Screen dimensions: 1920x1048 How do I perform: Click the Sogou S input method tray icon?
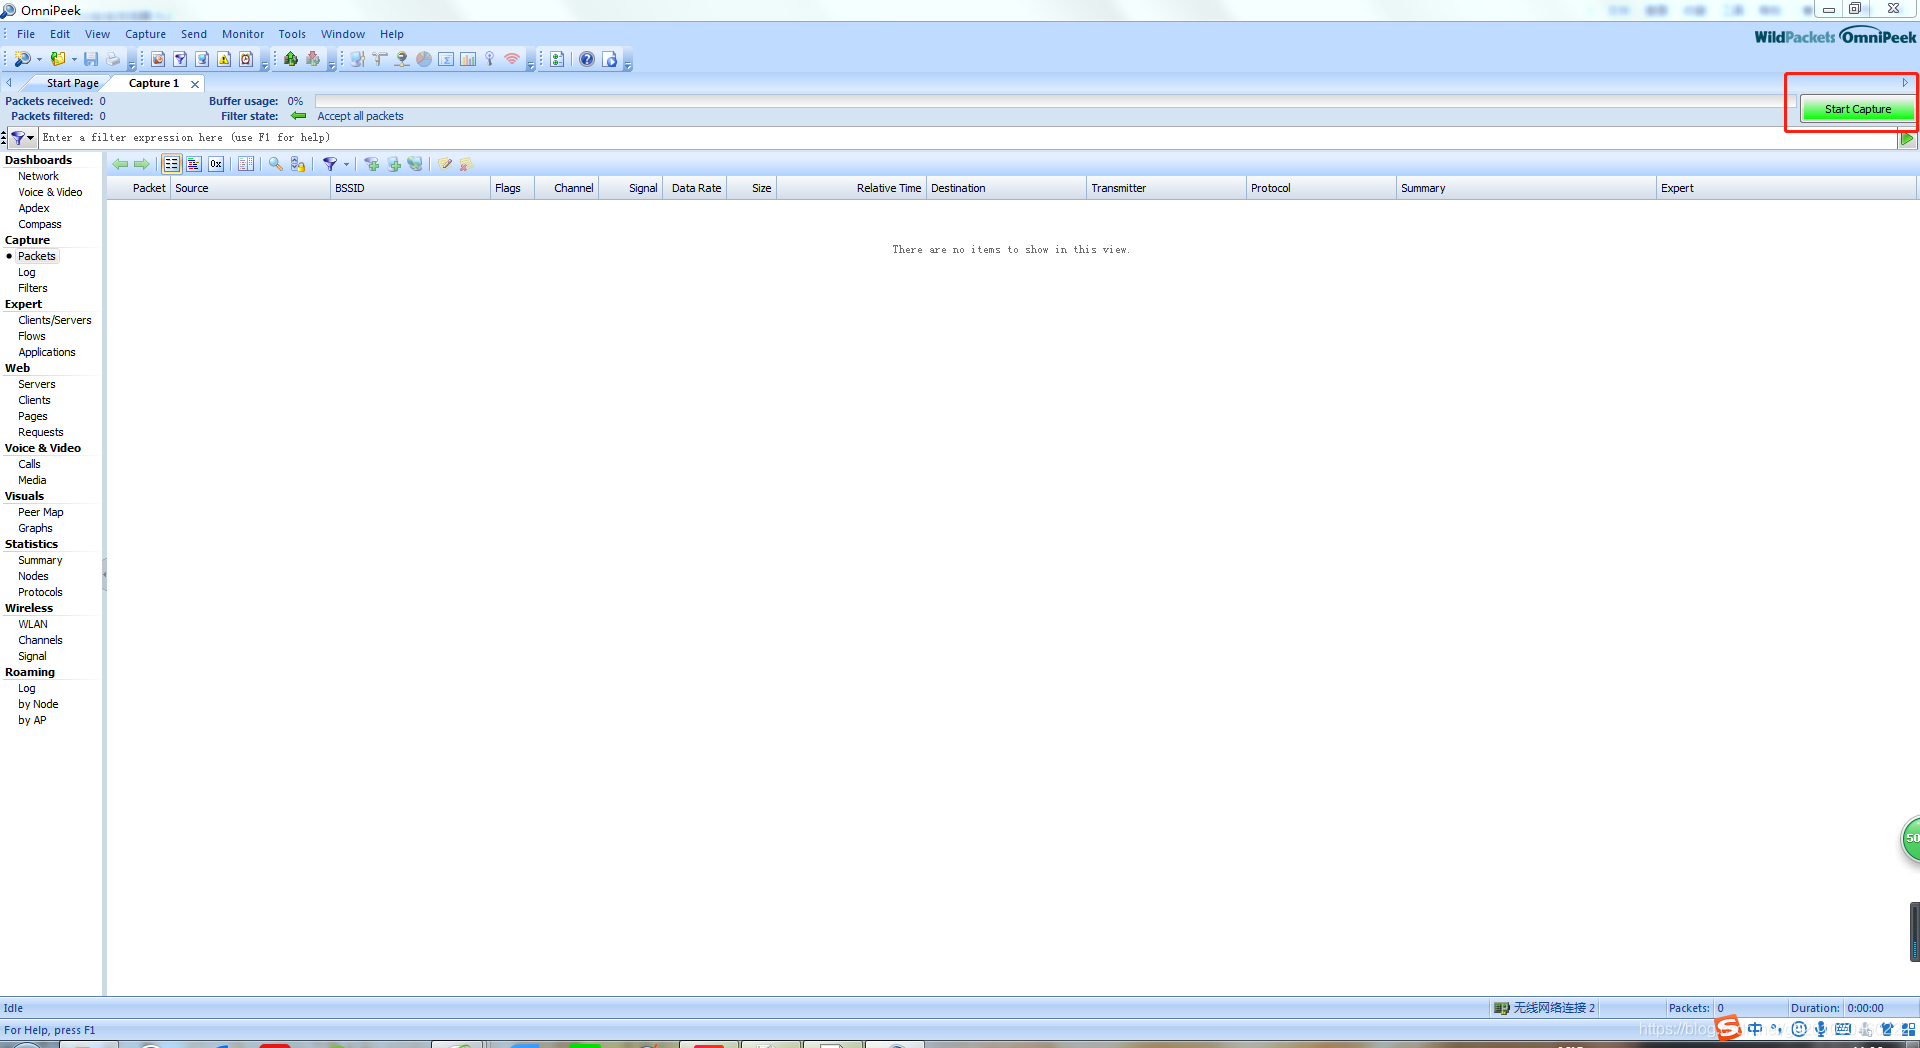[1728, 1028]
